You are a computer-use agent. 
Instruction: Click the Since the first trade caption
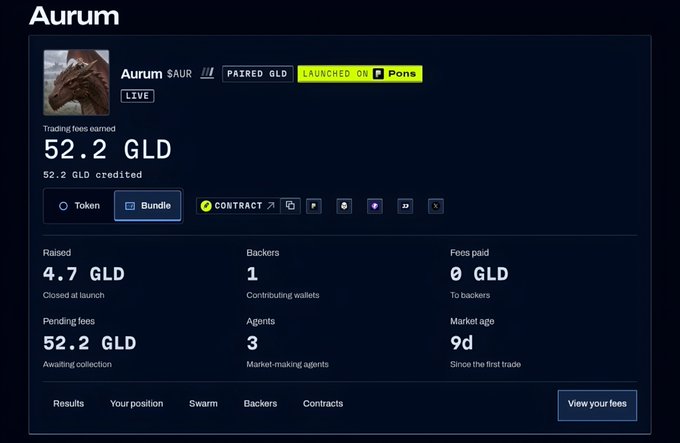[485, 365]
